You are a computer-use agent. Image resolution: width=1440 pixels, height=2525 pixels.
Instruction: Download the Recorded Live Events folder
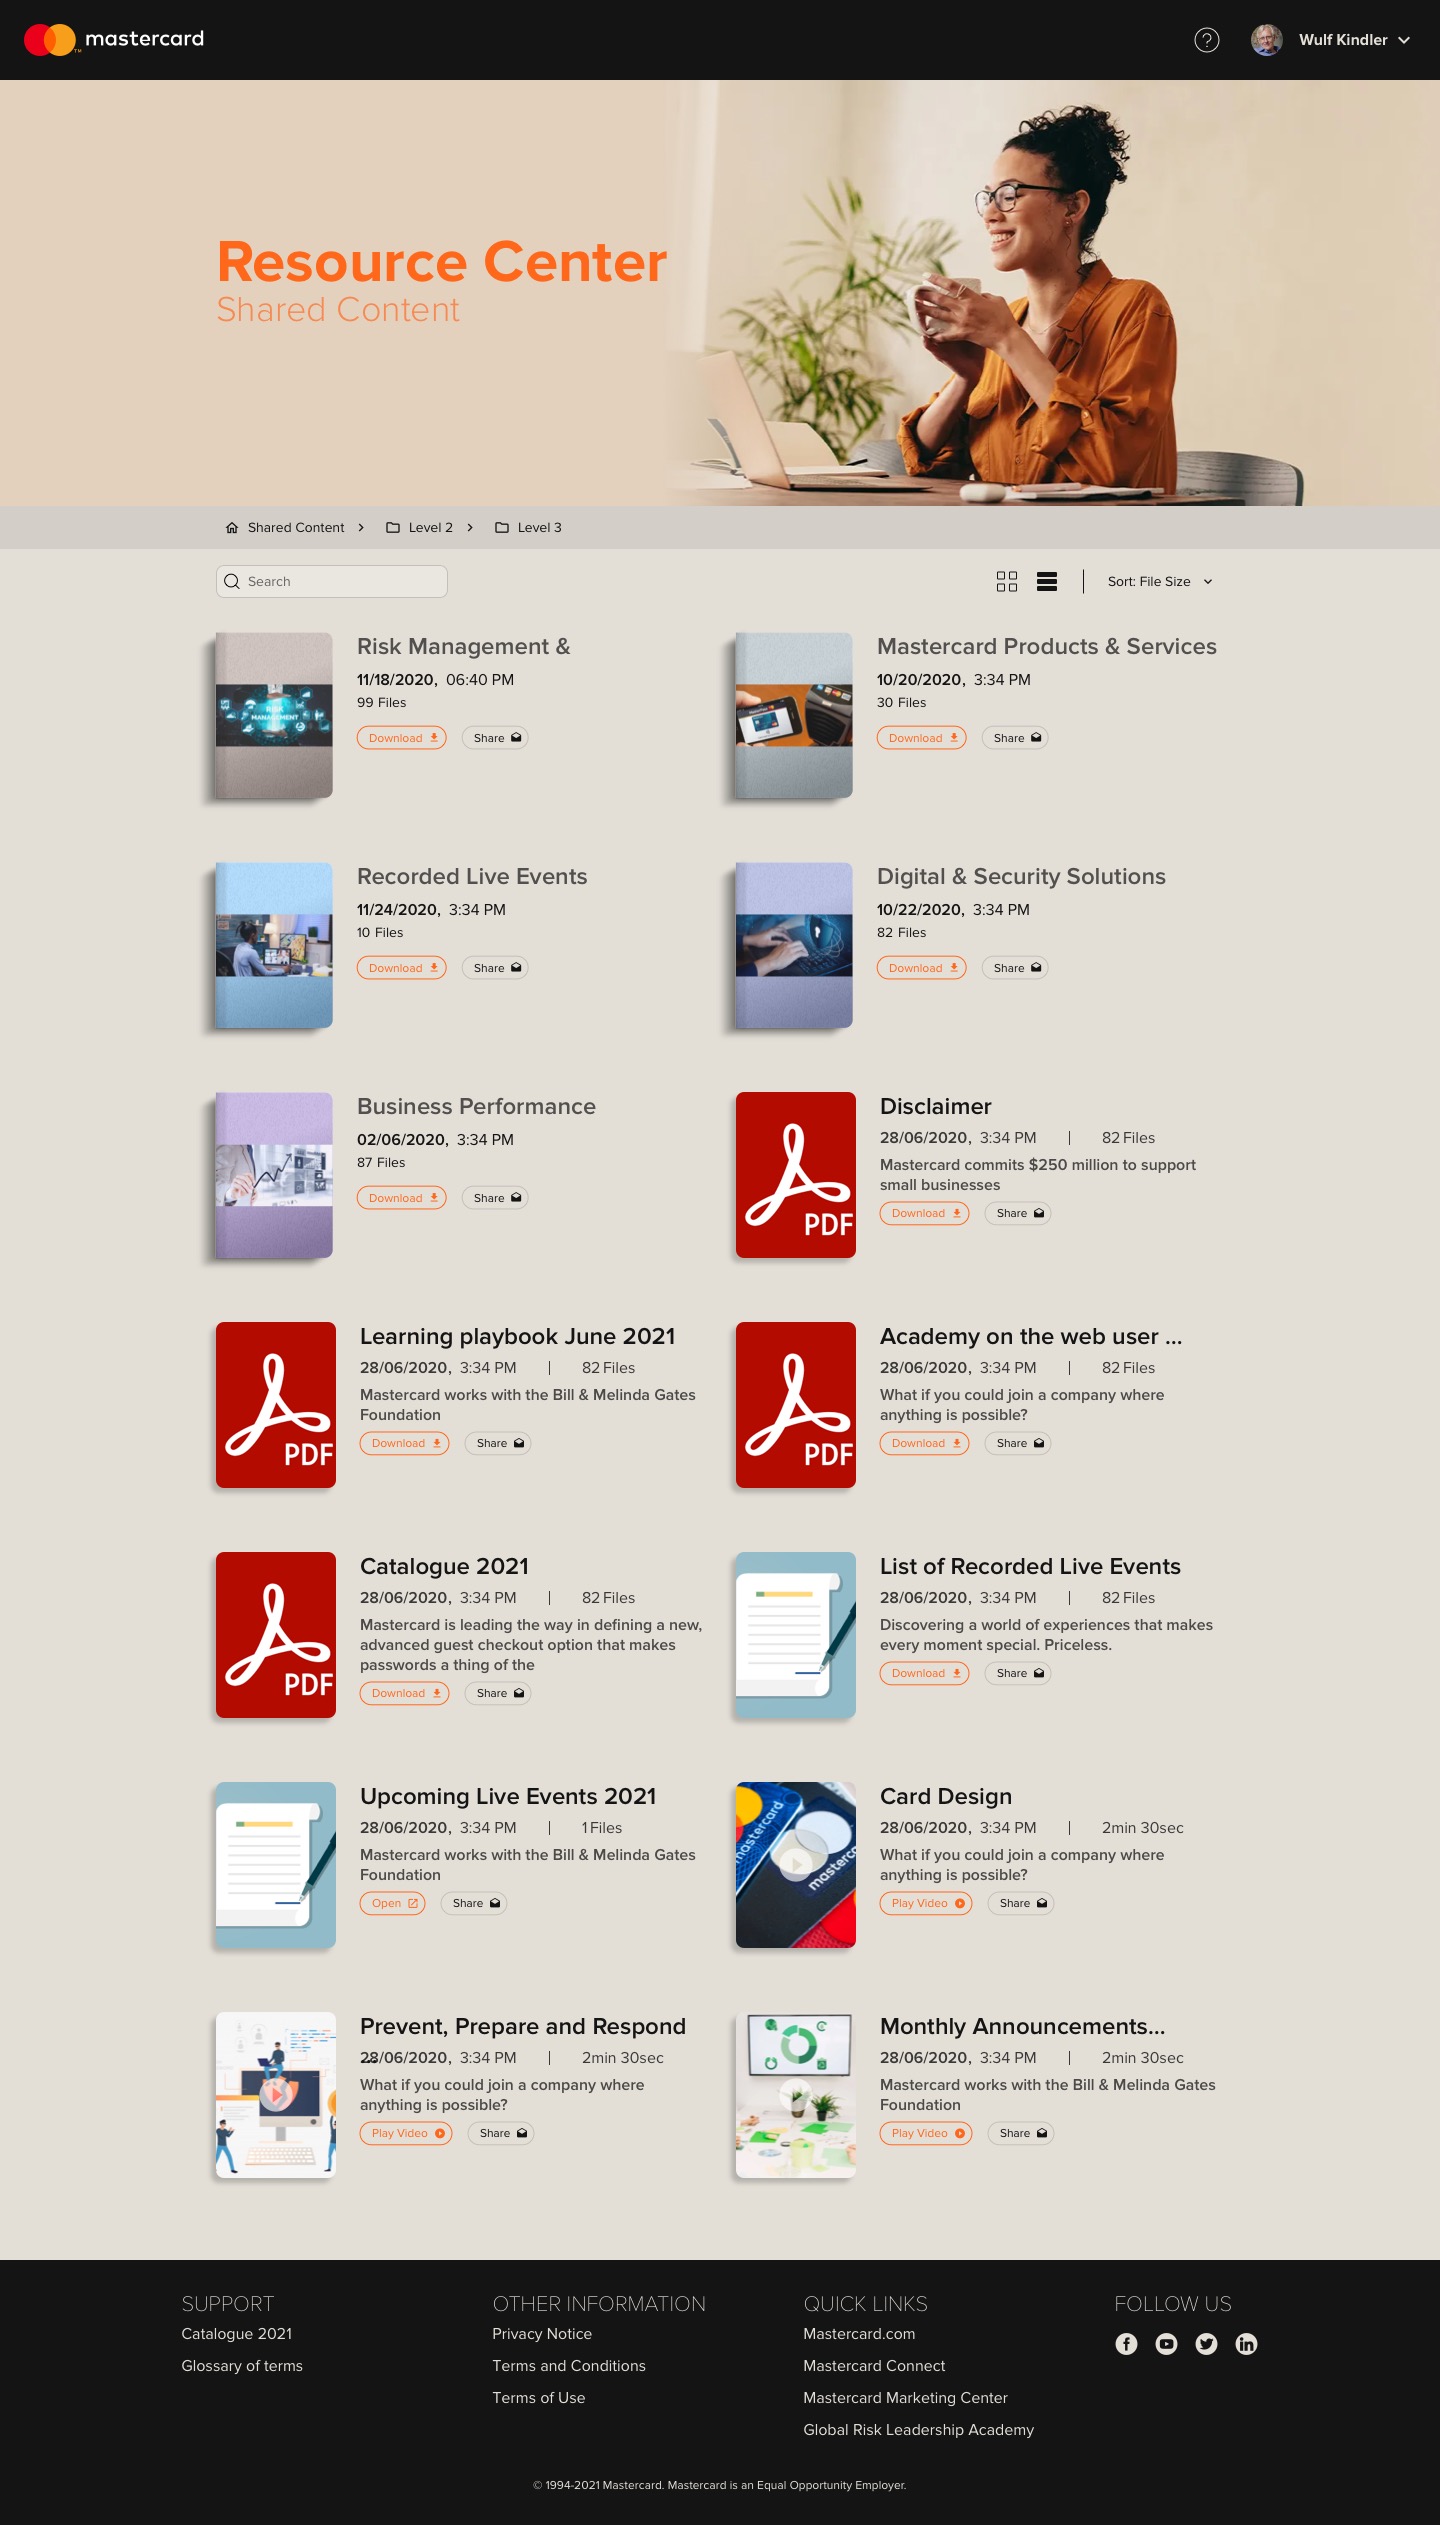(402, 968)
